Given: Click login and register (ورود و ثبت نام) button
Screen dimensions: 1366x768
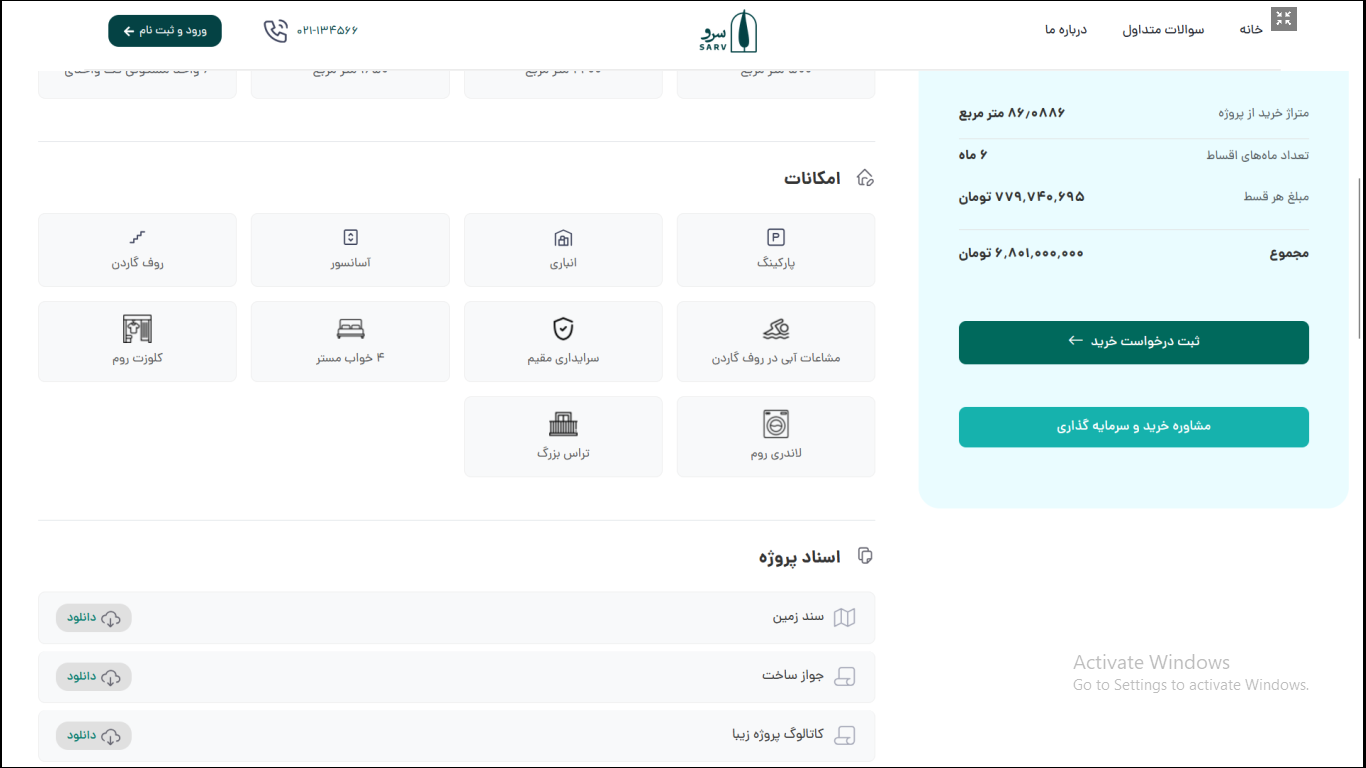Looking at the screenshot, I should tap(165, 31).
